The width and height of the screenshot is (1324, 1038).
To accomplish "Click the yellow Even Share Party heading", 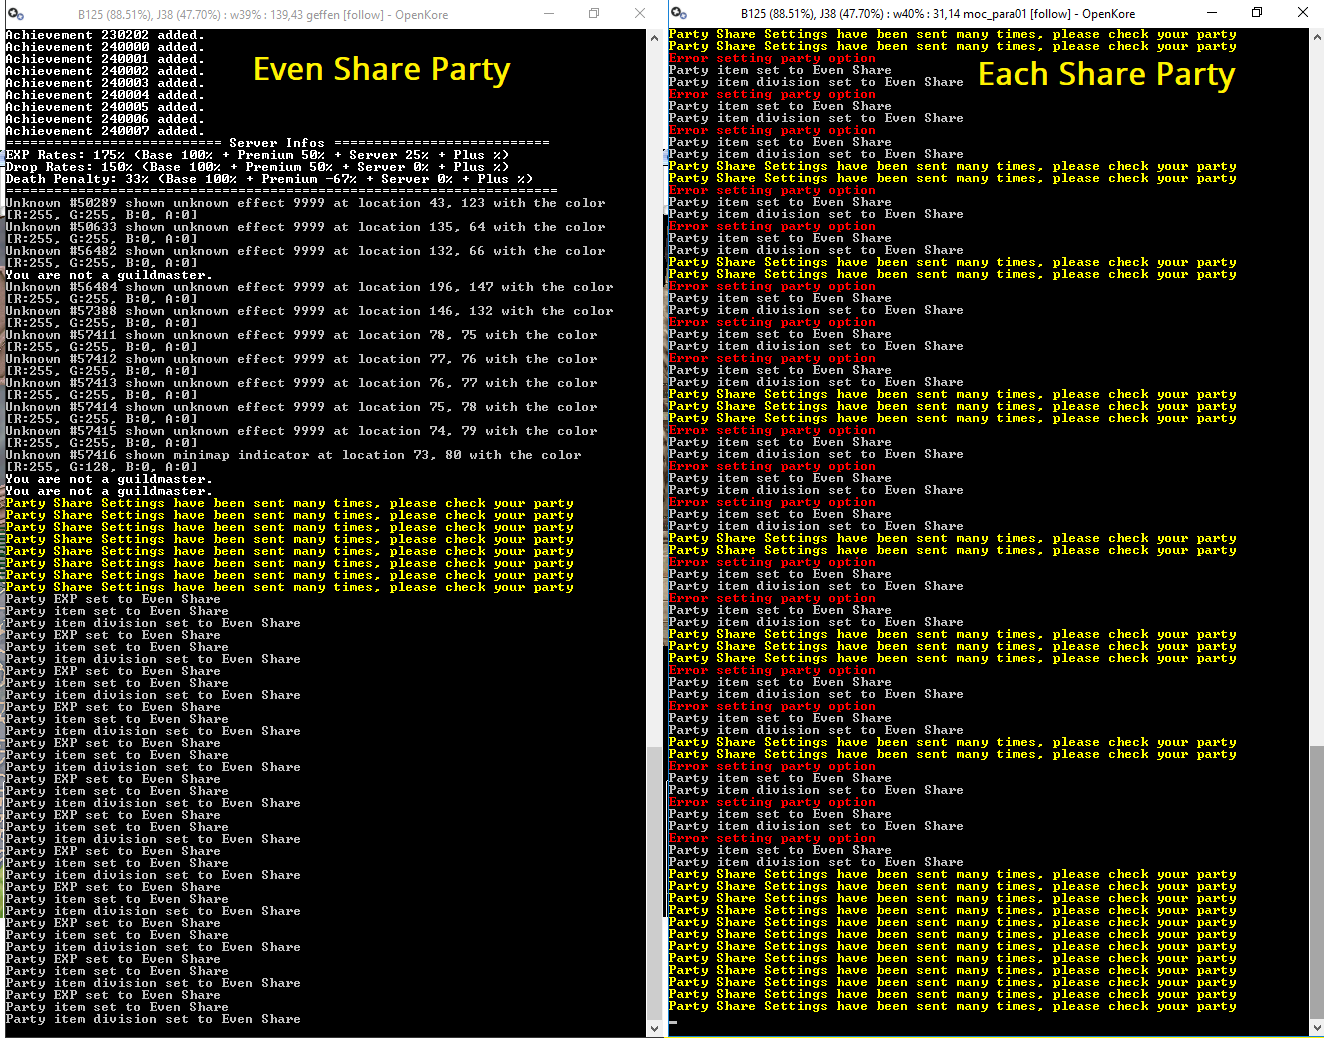I will tap(381, 69).
